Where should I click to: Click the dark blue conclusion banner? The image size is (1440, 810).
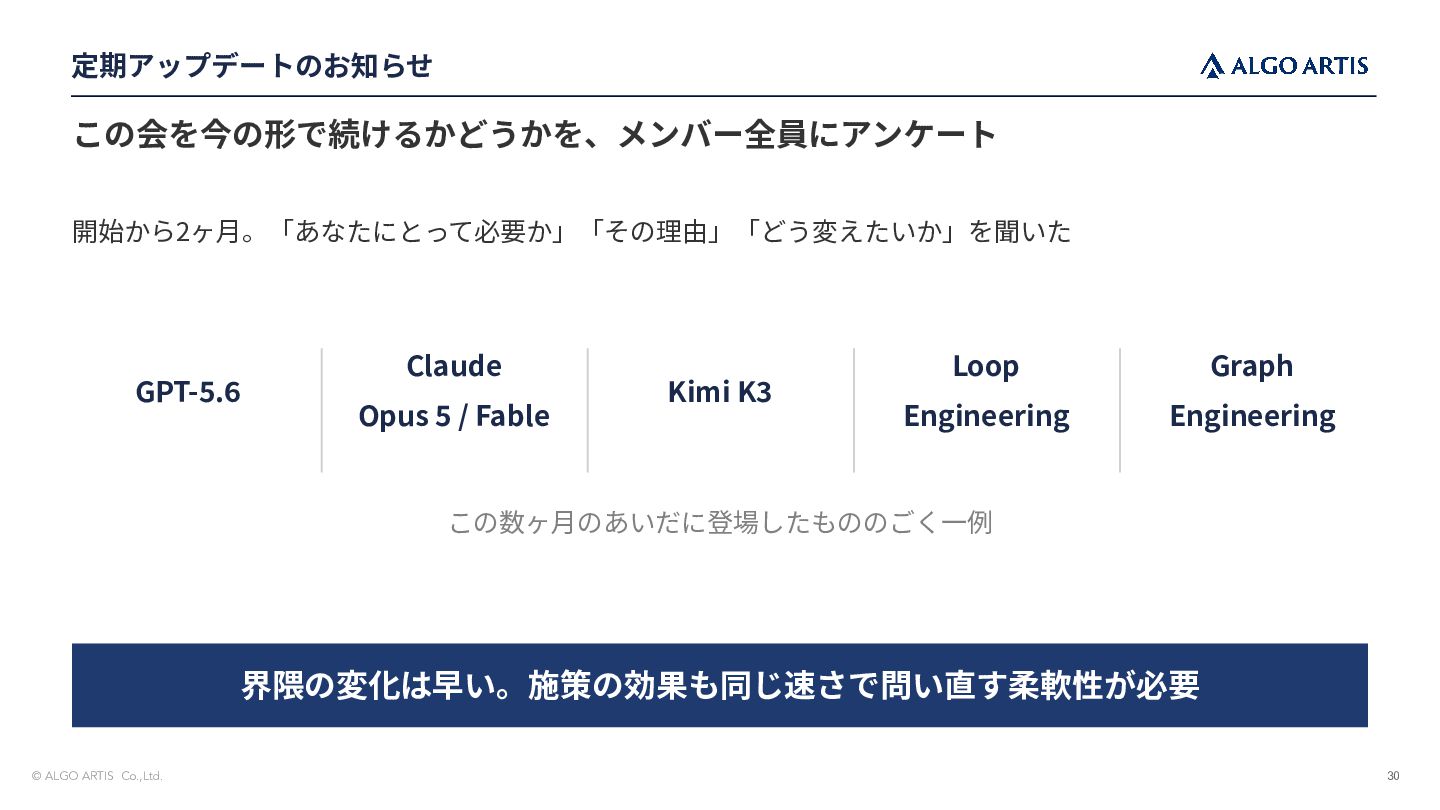(x=720, y=685)
